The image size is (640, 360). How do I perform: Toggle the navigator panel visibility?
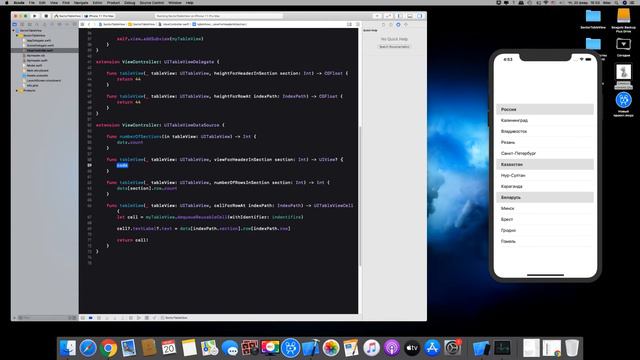[400, 16]
